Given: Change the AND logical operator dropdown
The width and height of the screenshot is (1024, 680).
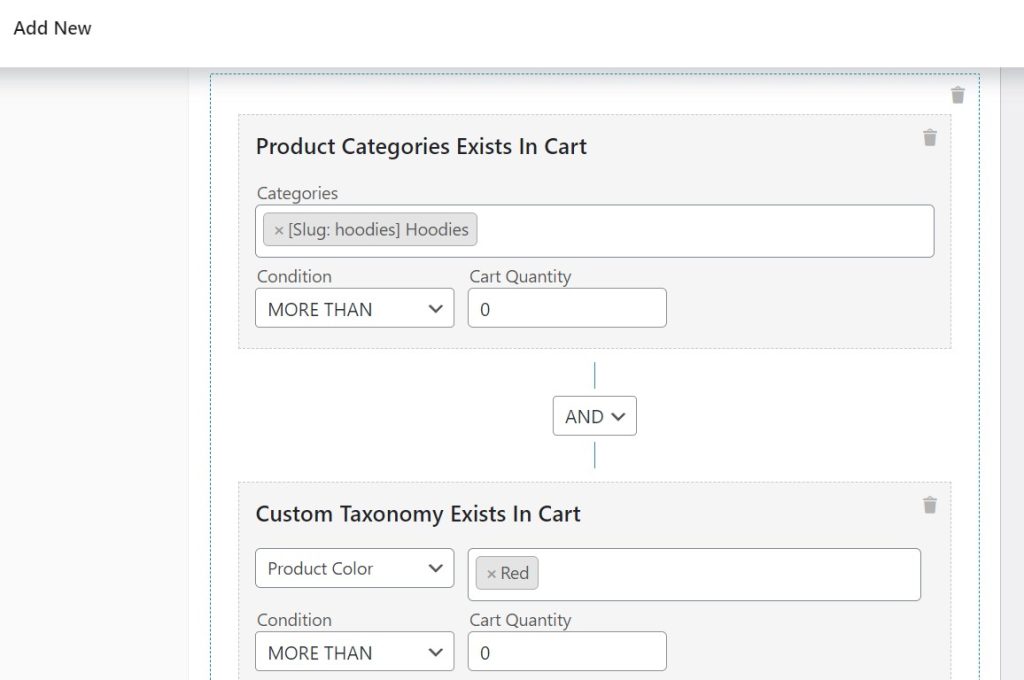Looking at the screenshot, I should coord(594,416).
